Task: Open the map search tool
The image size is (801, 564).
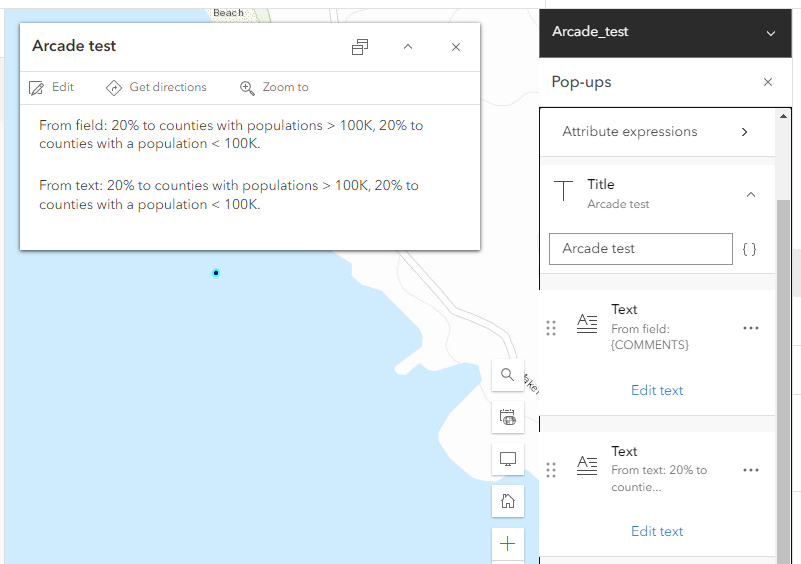Action: click(507, 375)
